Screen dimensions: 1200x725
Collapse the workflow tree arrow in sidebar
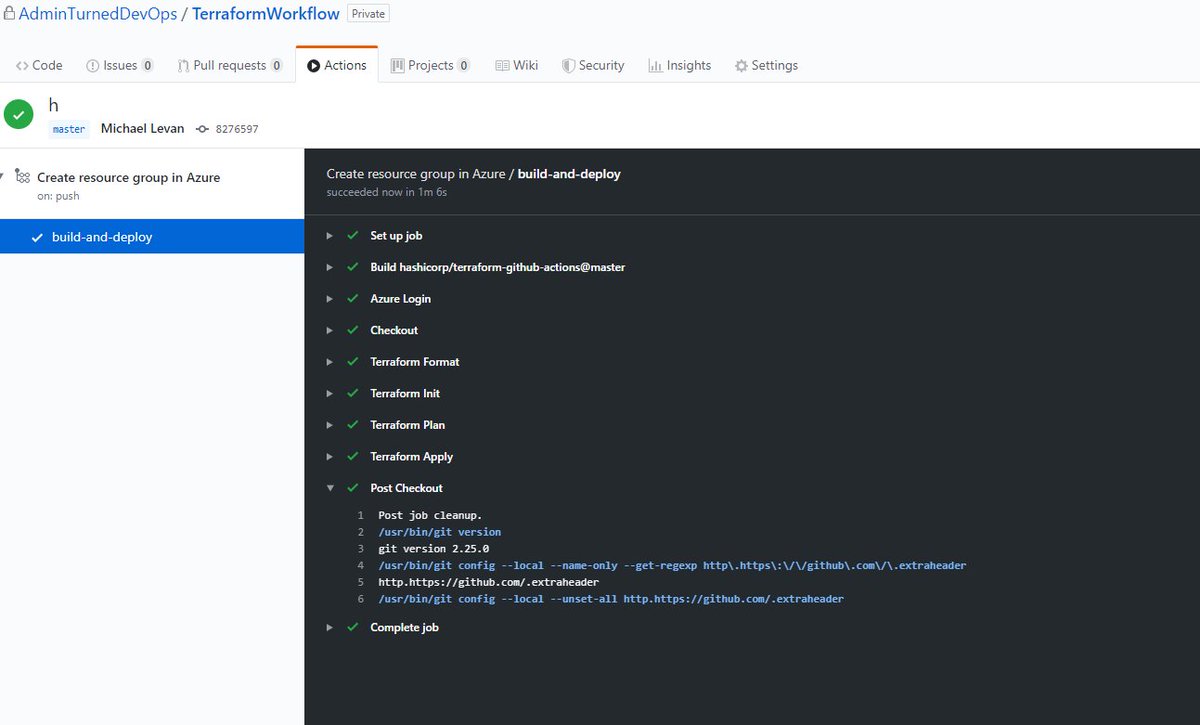click(x=3, y=177)
